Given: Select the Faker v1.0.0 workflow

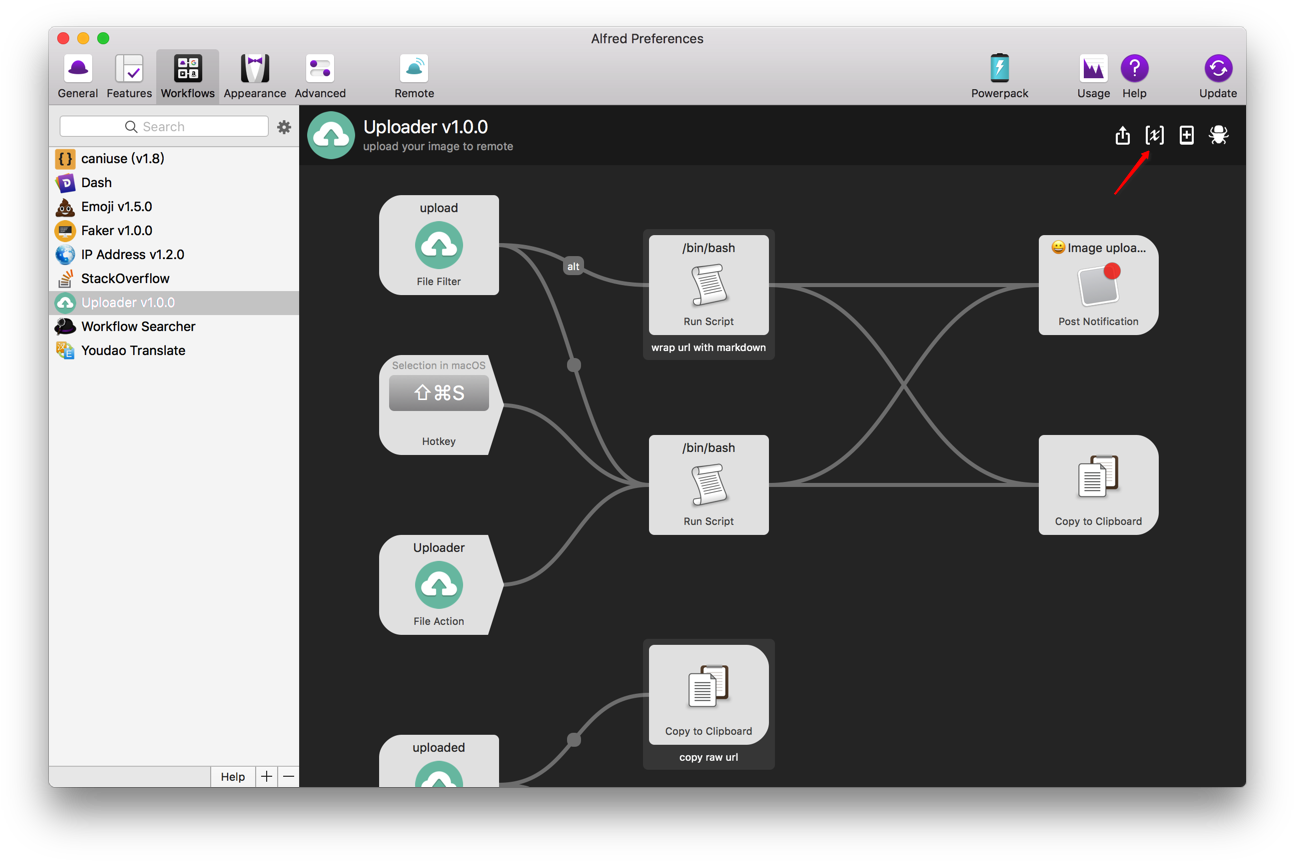Looking at the screenshot, I should pyautogui.click(x=174, y=230).
